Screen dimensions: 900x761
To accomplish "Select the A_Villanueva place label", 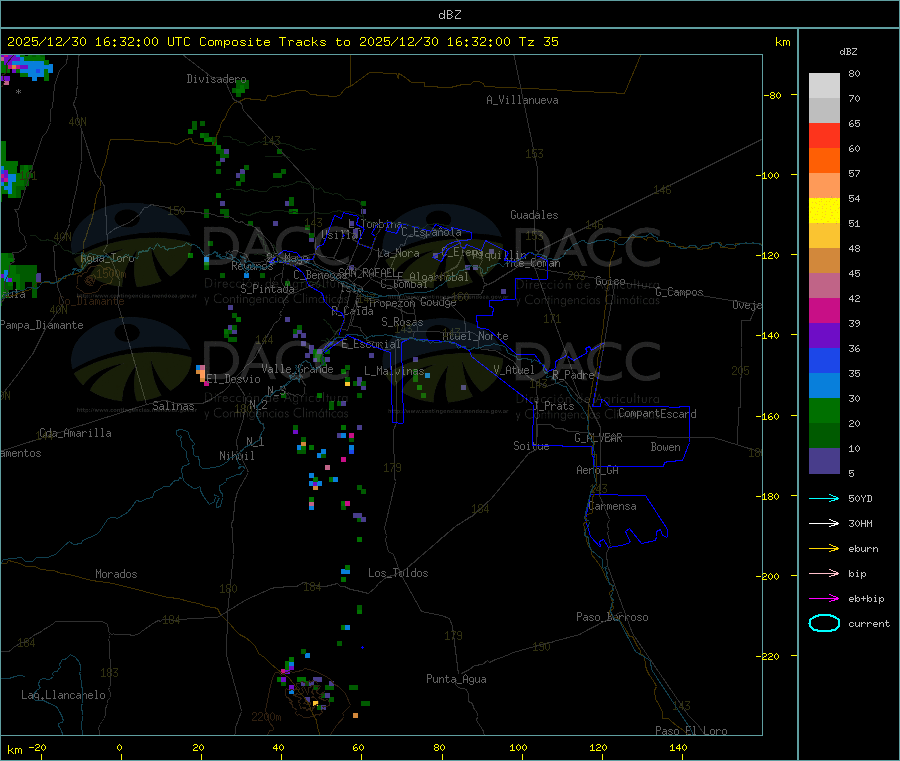I will [x=522, y=100].
